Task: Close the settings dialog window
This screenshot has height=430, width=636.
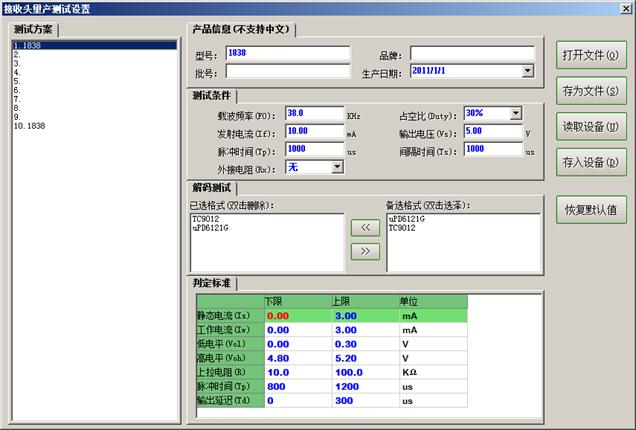Action: pos(624,8)
